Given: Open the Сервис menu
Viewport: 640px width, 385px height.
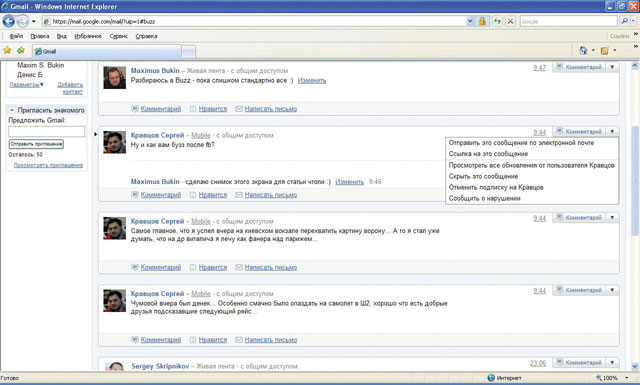Looking at the screenshot, I should point(118,36).
